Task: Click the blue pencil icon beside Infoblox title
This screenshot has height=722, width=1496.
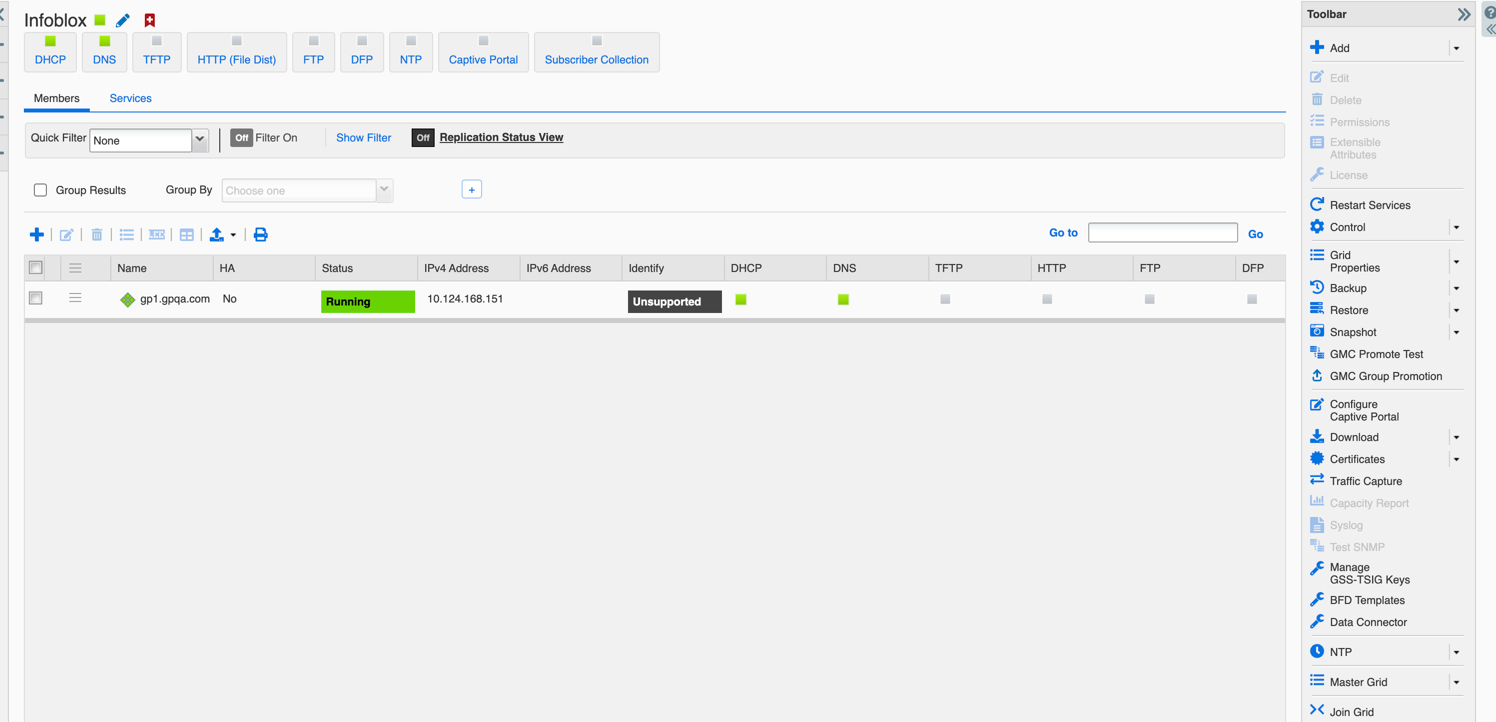Action: (123, 20)
